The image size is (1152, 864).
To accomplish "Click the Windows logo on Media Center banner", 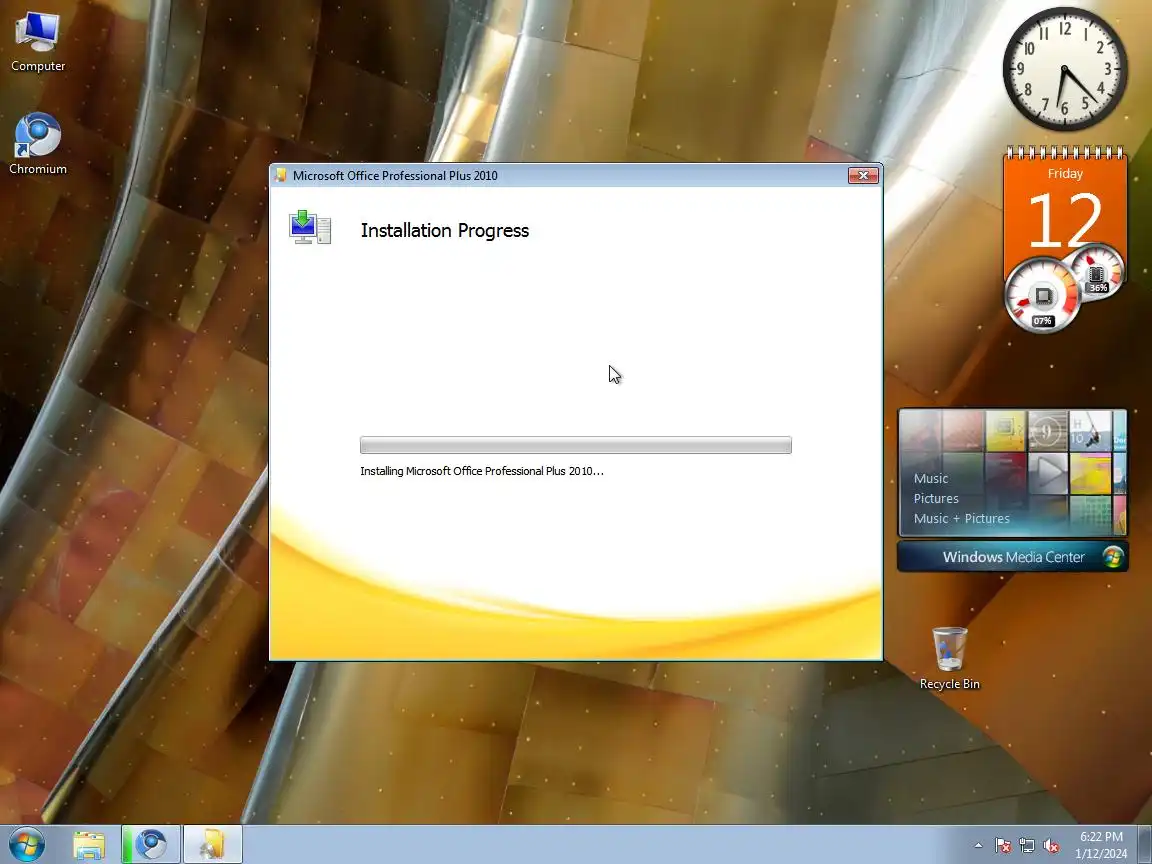I will pos(1112,557).
